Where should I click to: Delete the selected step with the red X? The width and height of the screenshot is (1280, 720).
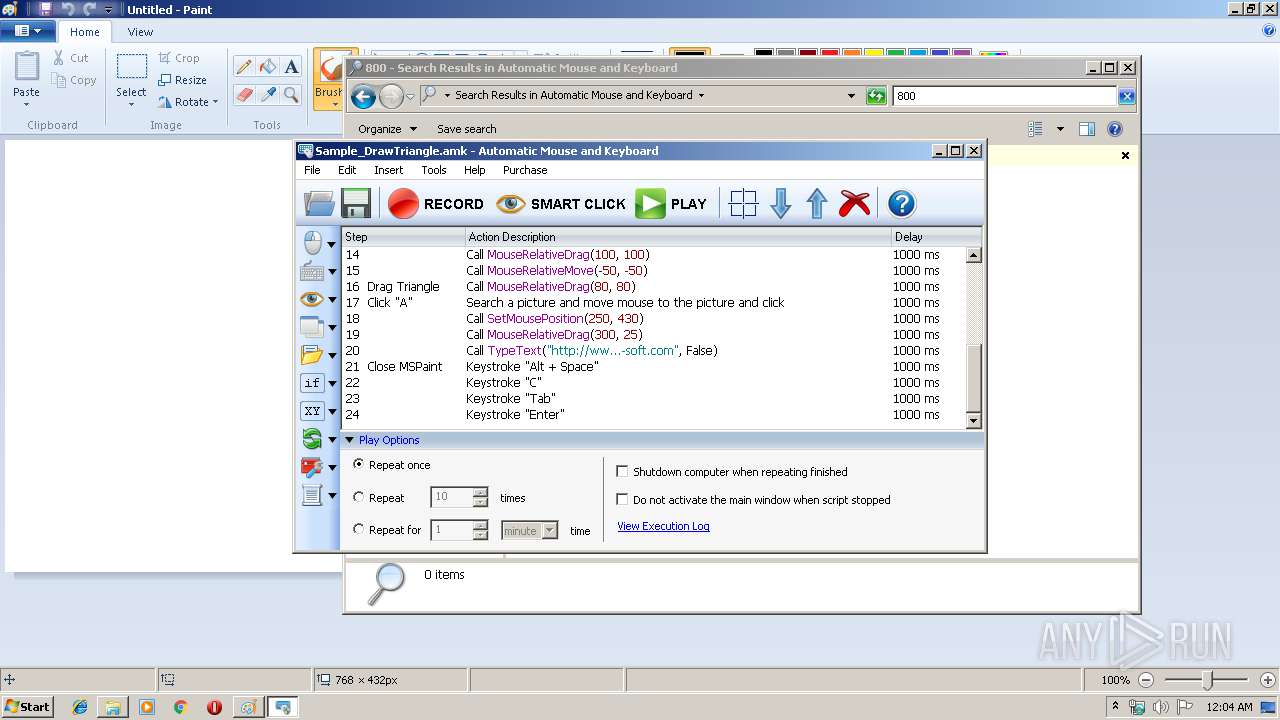[x=854, y=204]
